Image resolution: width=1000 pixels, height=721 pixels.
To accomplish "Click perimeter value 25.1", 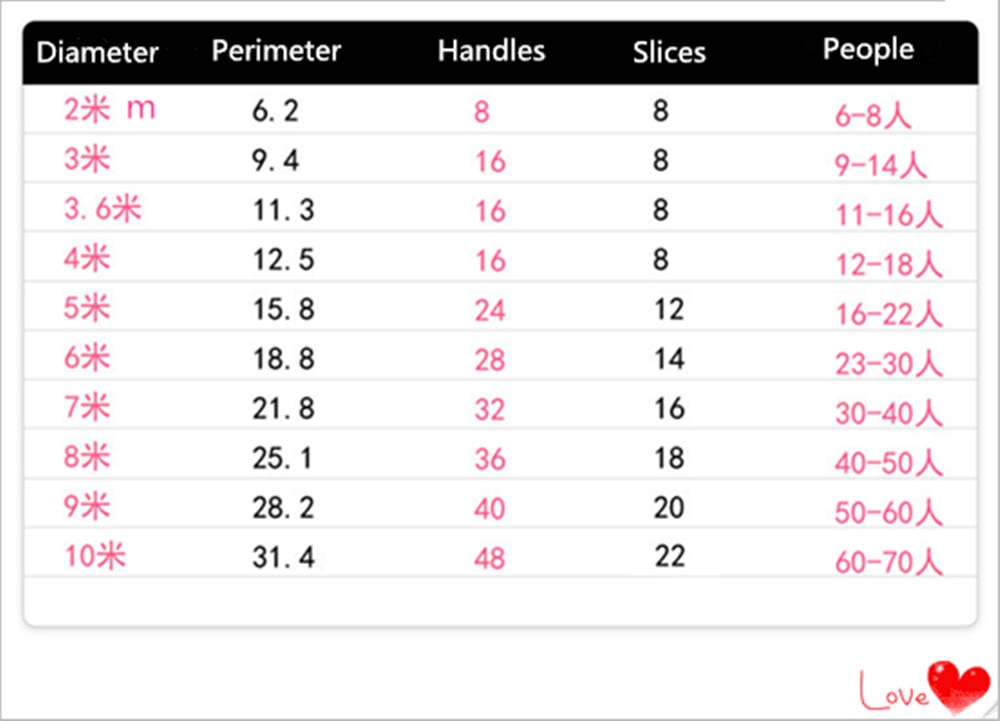I will [282, 458].
